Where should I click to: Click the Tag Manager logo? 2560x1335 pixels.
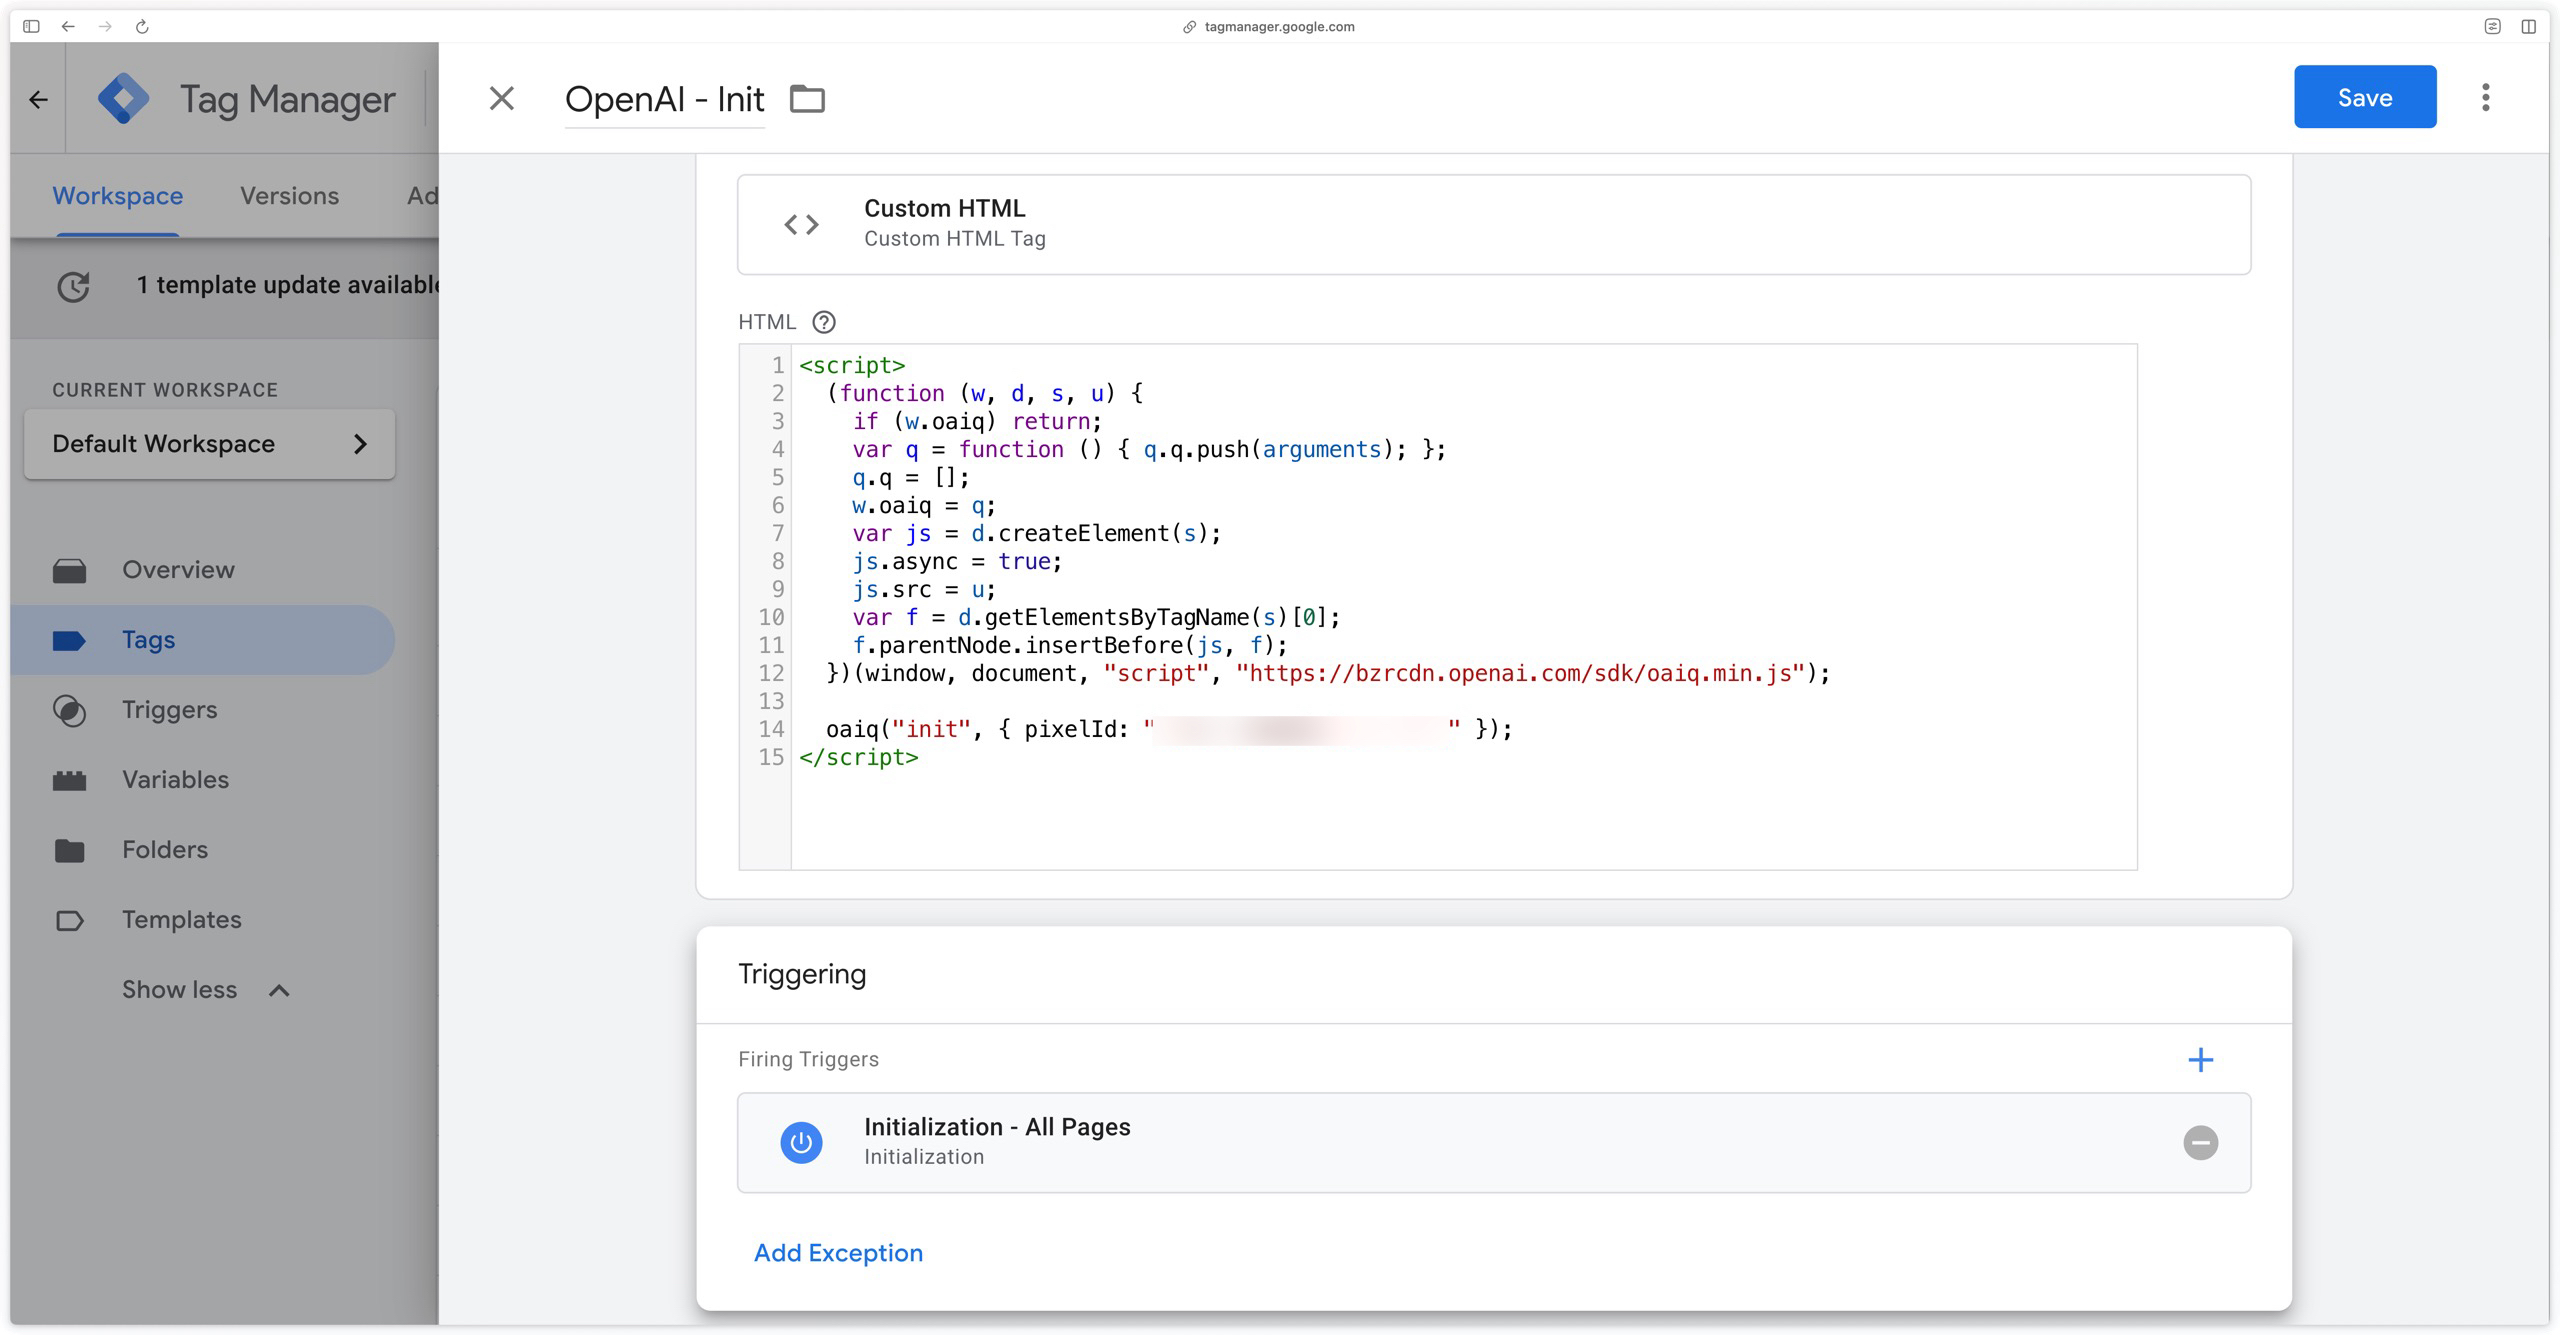point(123,98)
